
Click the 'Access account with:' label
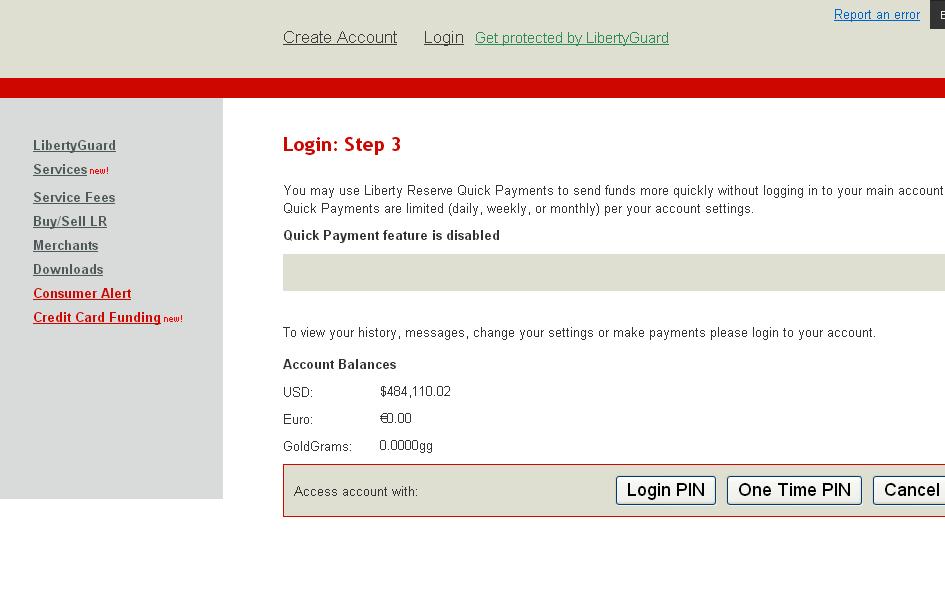(356, 491)
